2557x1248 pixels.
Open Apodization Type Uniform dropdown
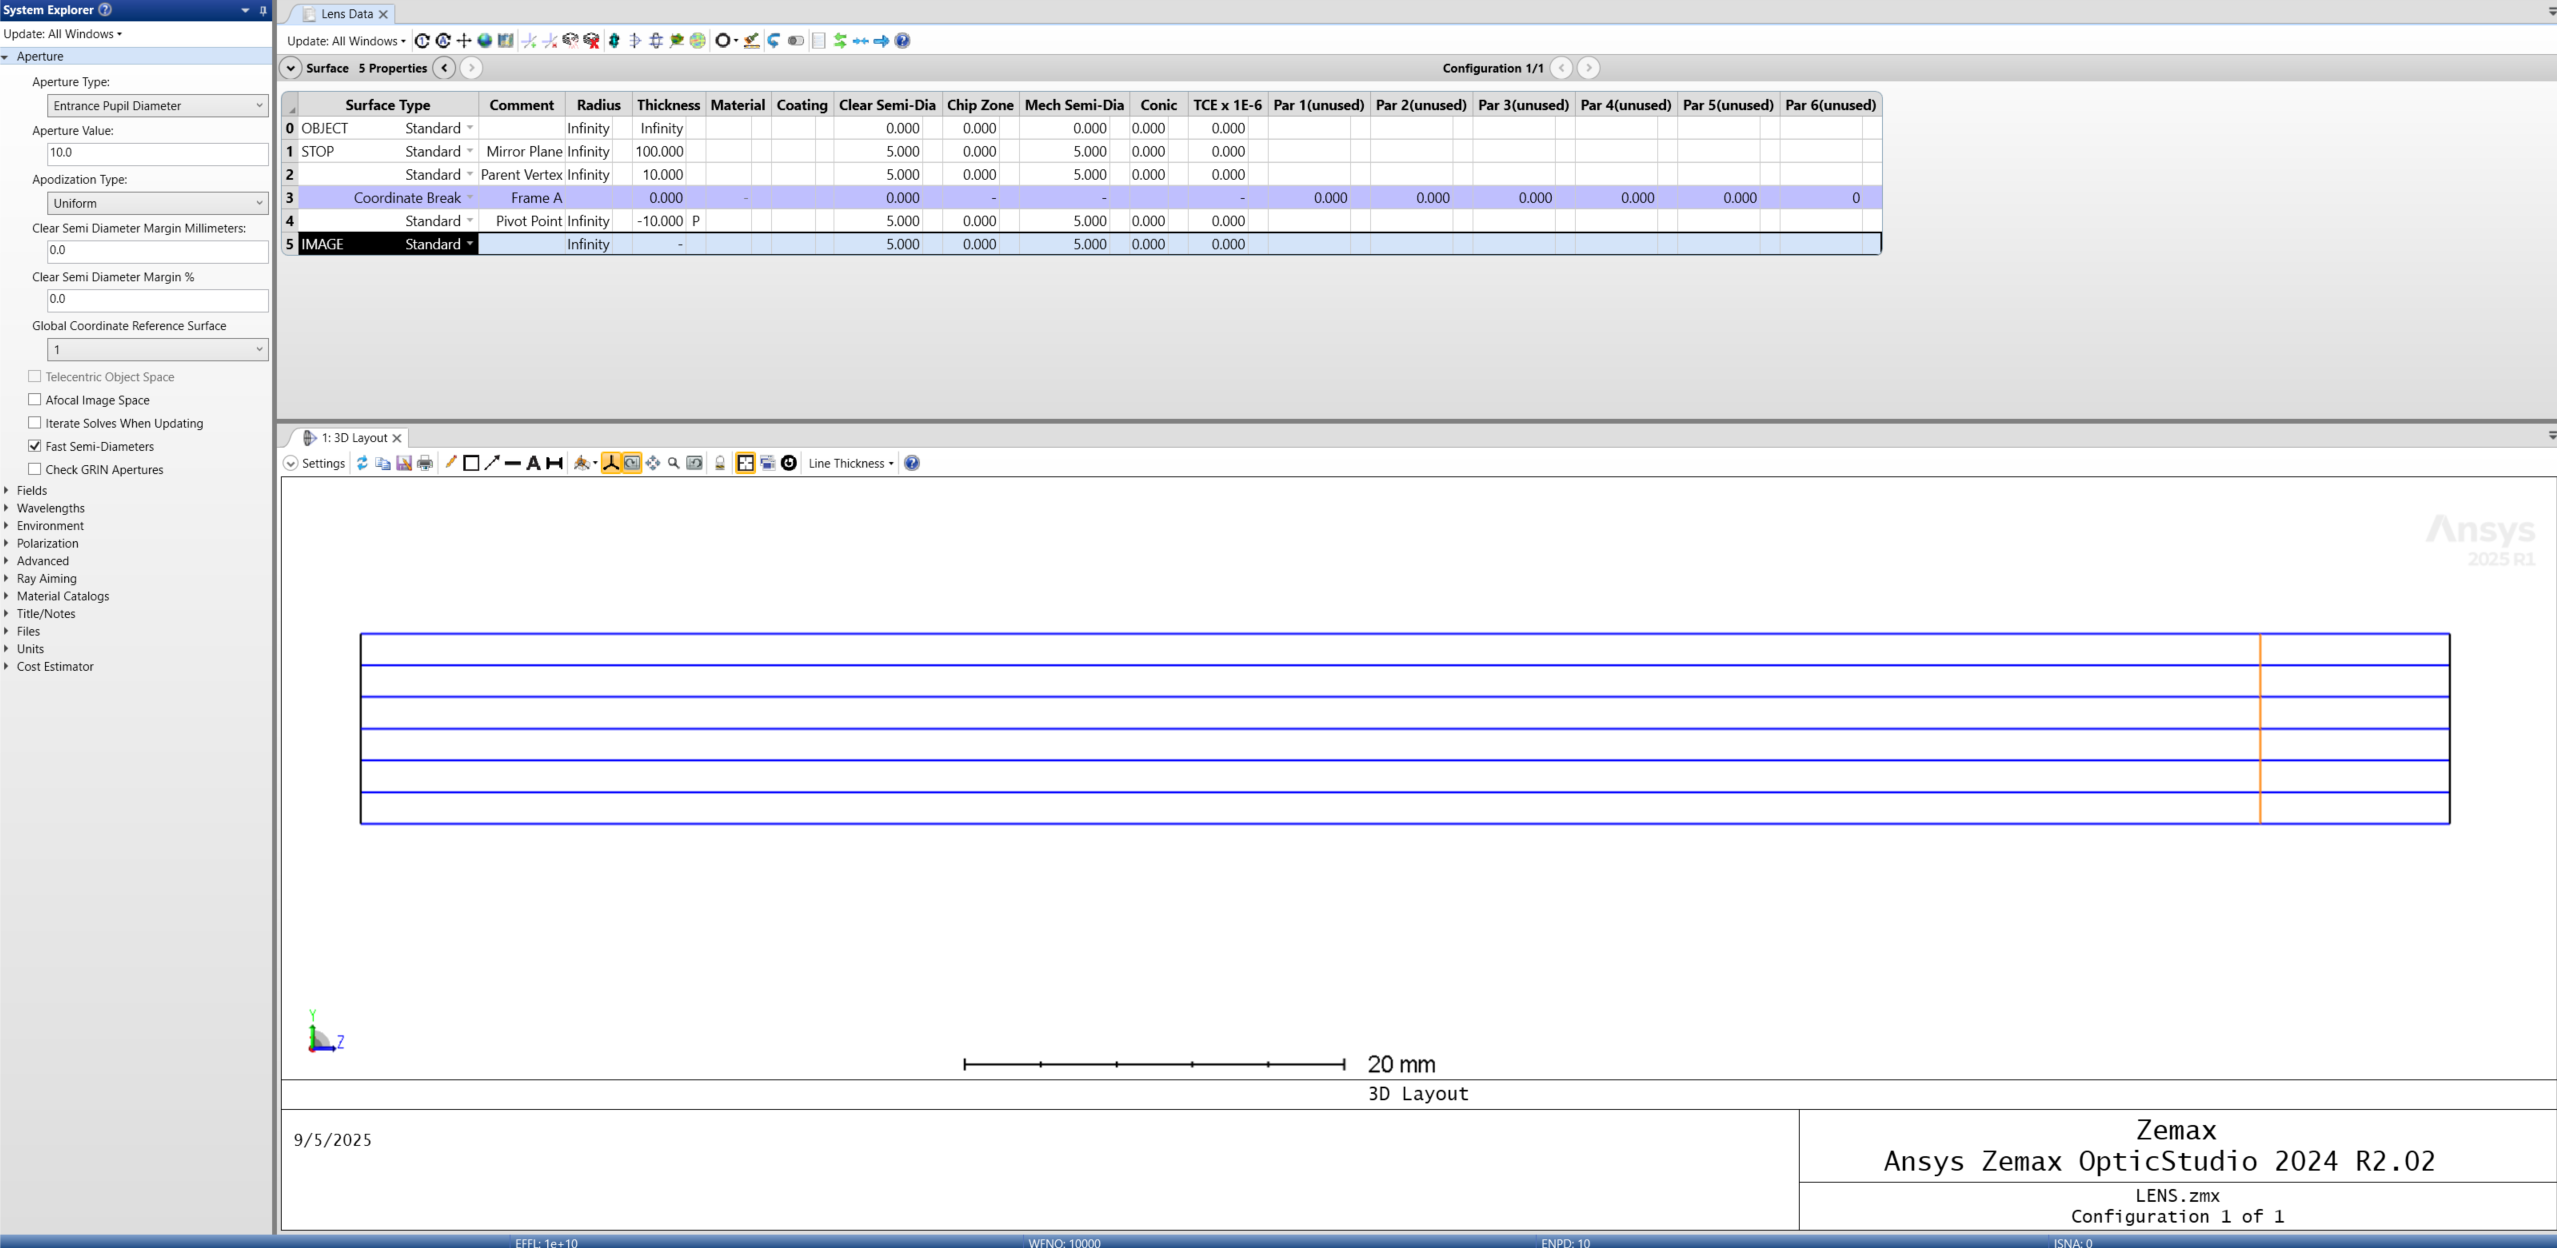click(158, 203)
